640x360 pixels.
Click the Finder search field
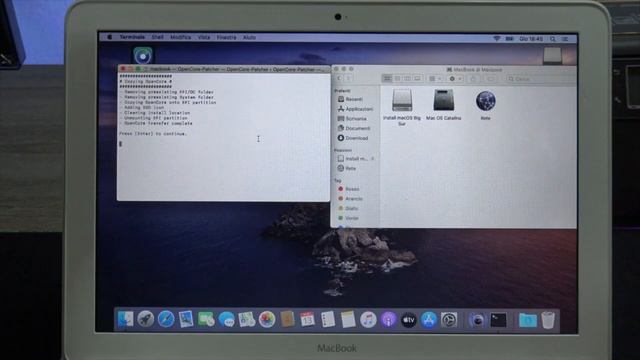point(541,79)
